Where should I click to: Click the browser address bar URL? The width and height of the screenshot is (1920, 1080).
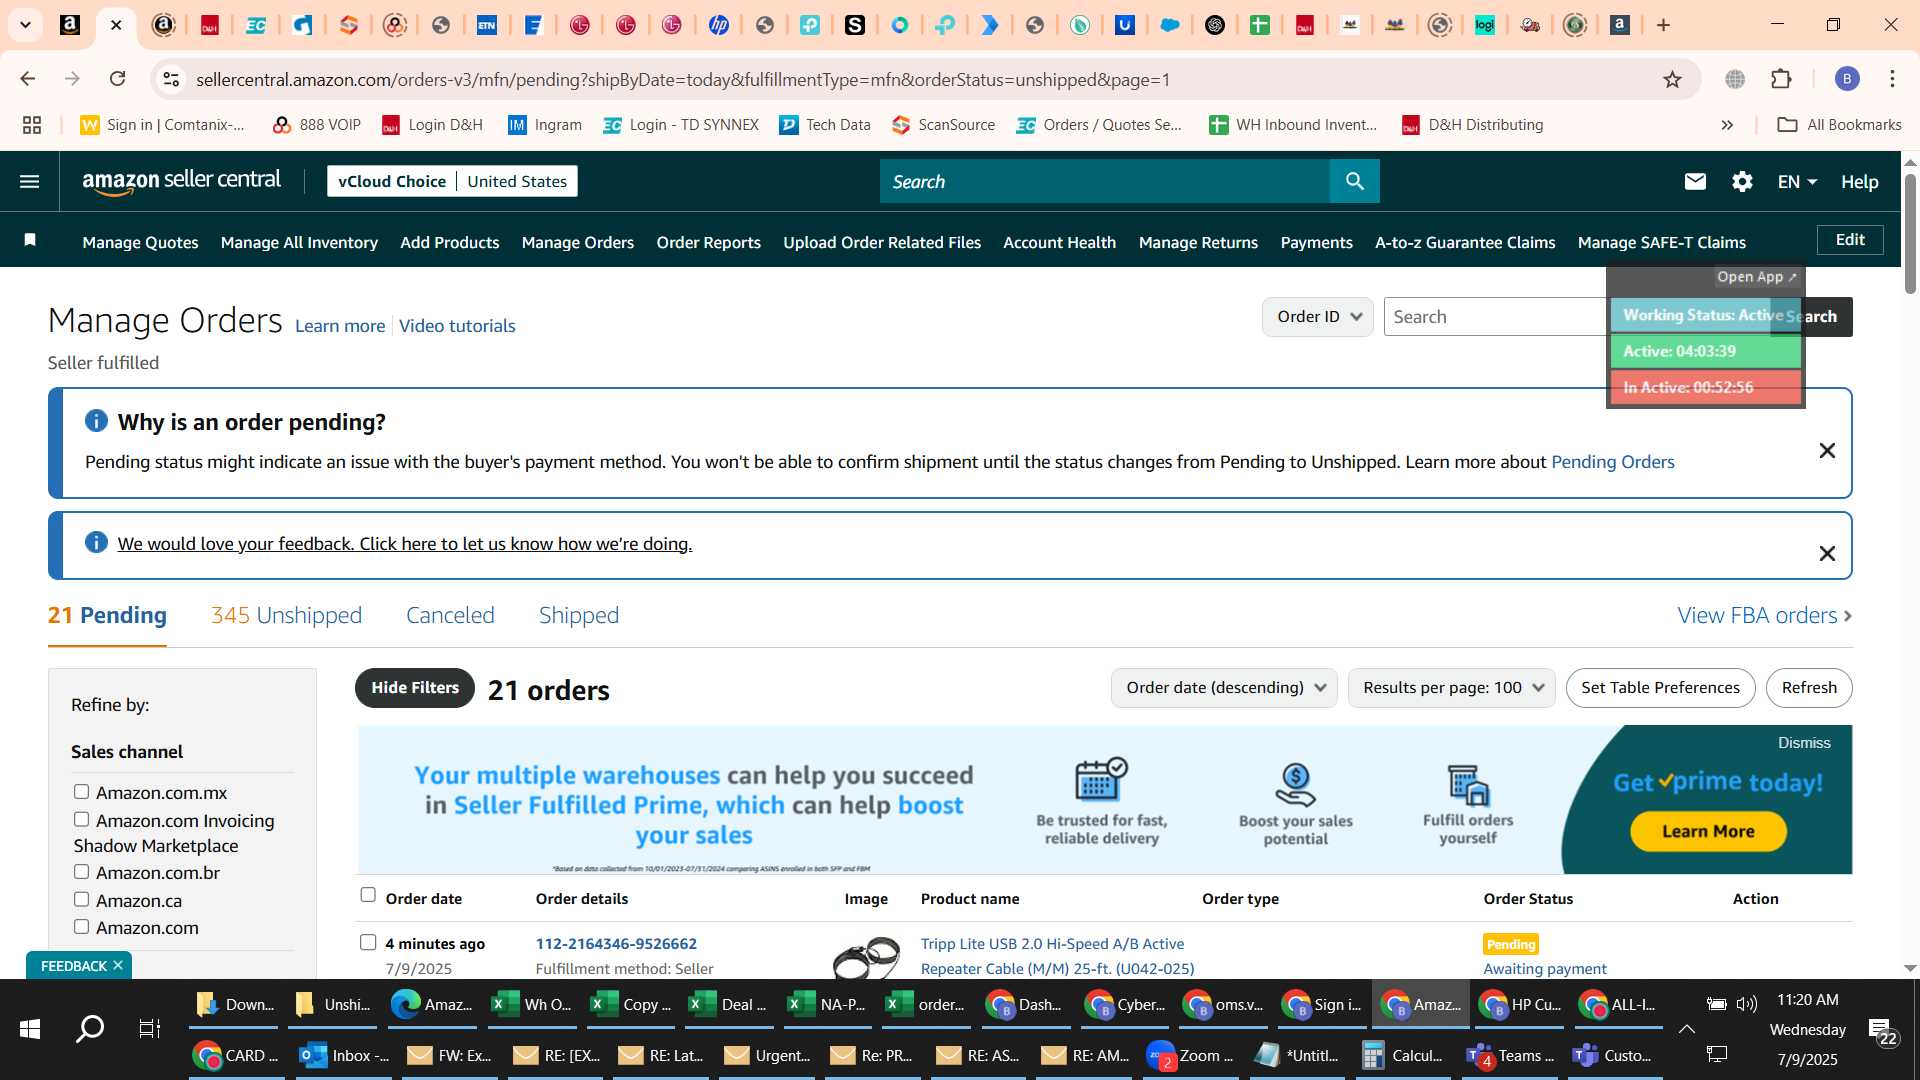tap(682, 79)
